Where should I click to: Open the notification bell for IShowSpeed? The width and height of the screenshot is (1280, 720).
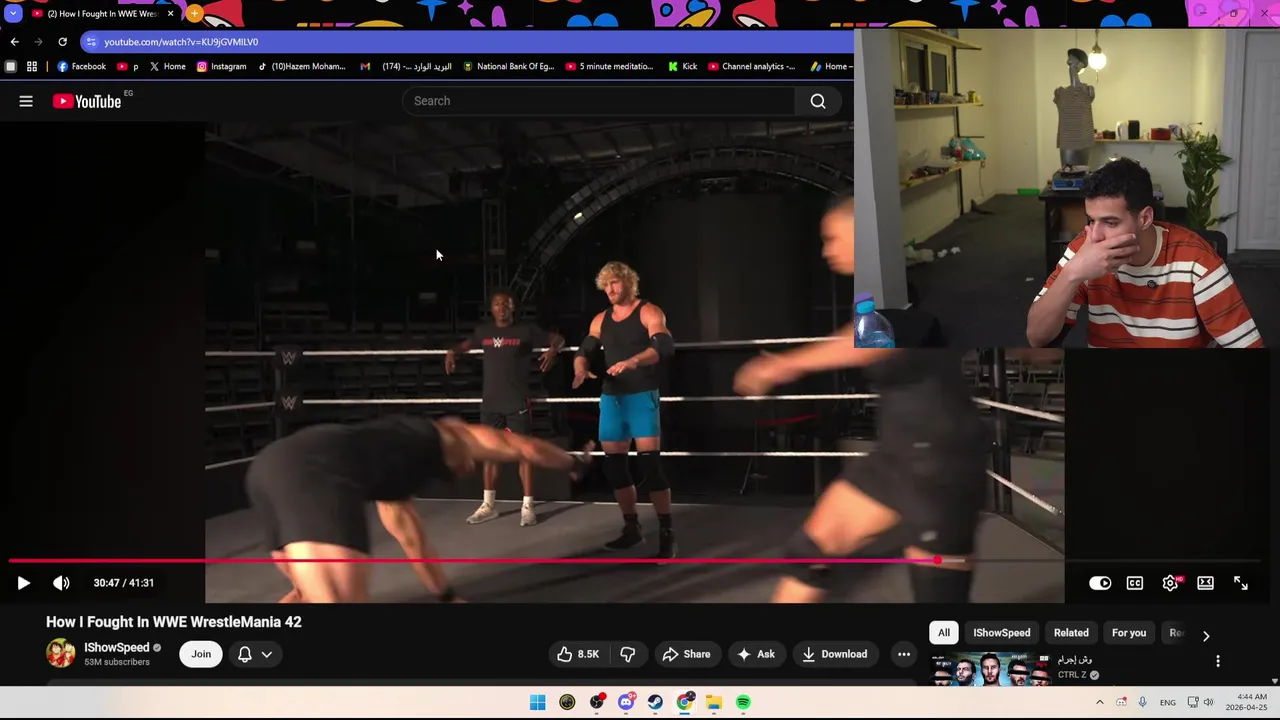coord(245,654)
